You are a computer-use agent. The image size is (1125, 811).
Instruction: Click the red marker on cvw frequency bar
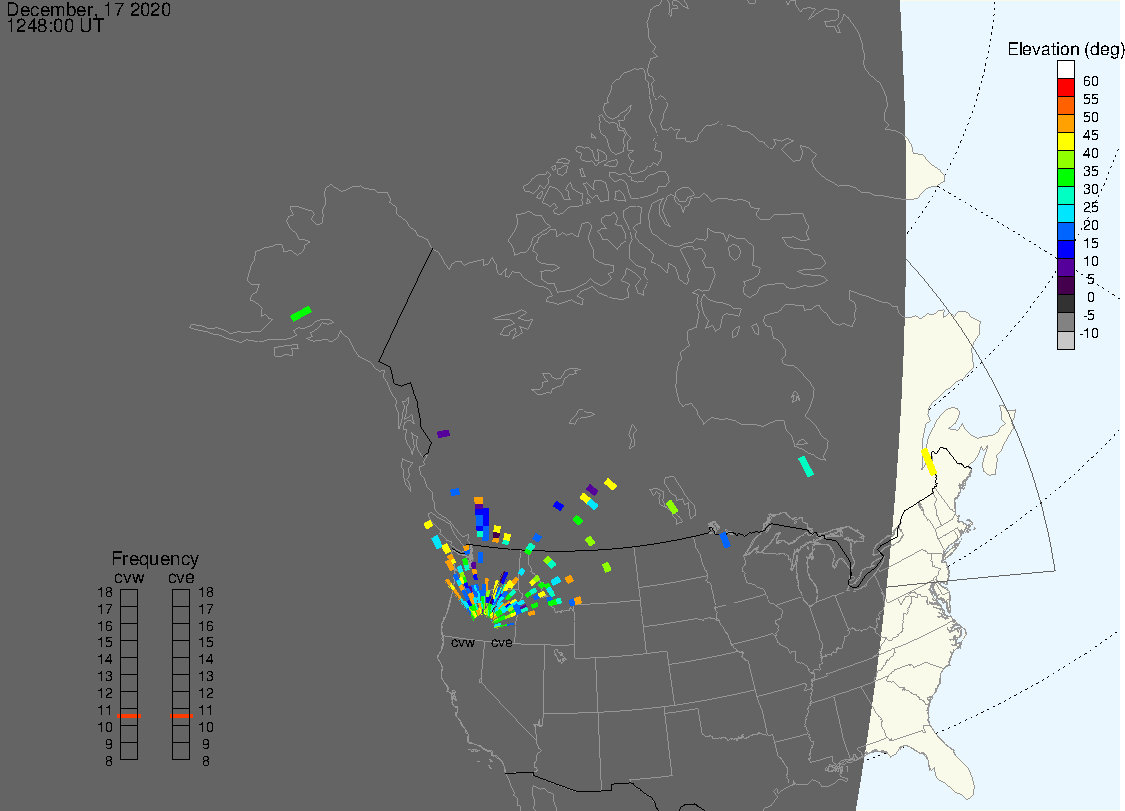[x=129, y=716]
